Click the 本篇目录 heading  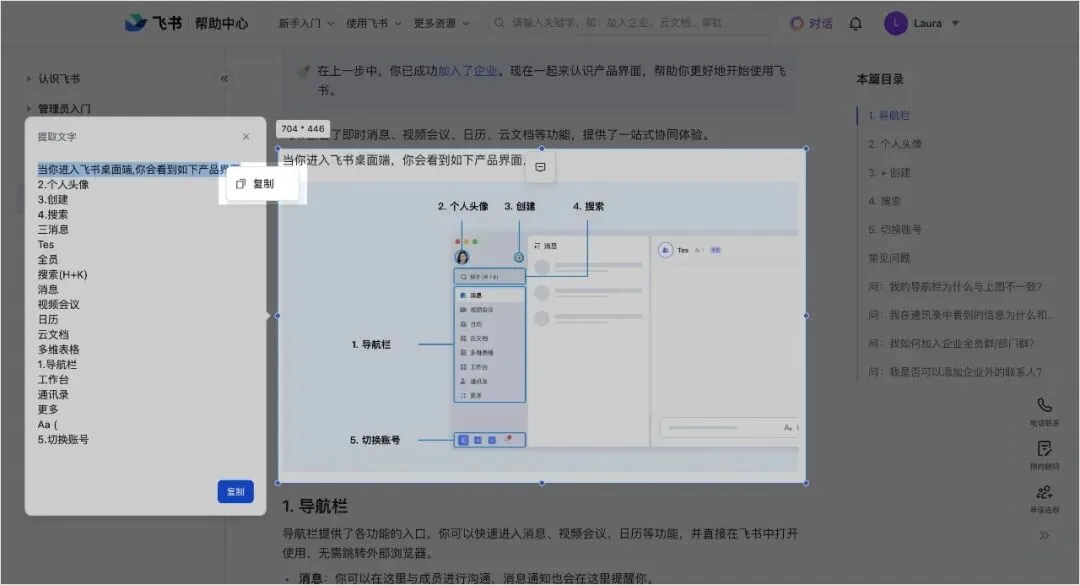pos(880,79)
